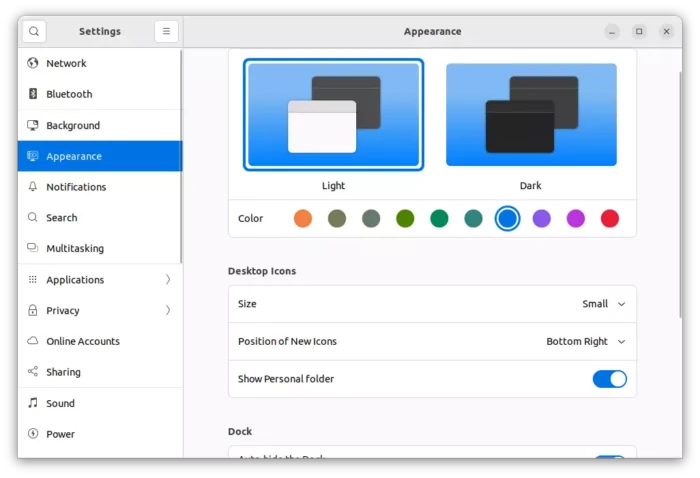The image size is (700, 478).
Task: Click the Sound music note icon
Action: coord(33,403)
